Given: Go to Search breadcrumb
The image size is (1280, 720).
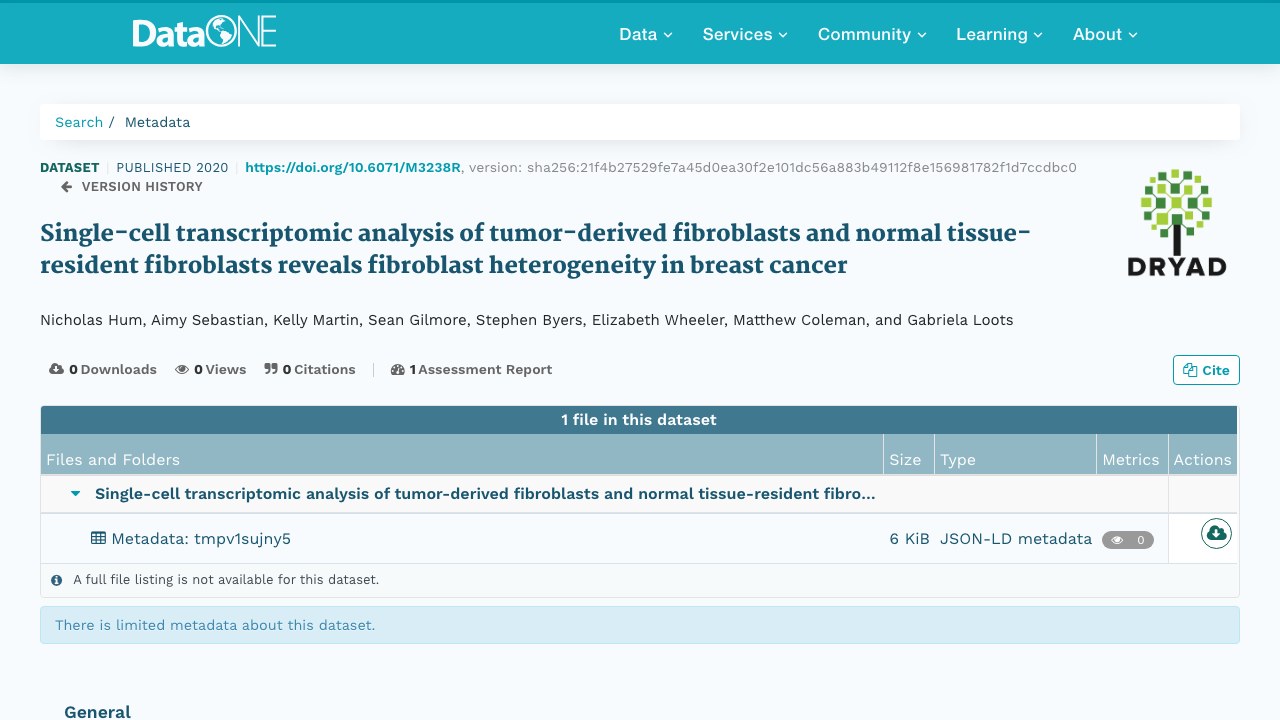Looking at the screenshot, I should [x=79, y=122].
